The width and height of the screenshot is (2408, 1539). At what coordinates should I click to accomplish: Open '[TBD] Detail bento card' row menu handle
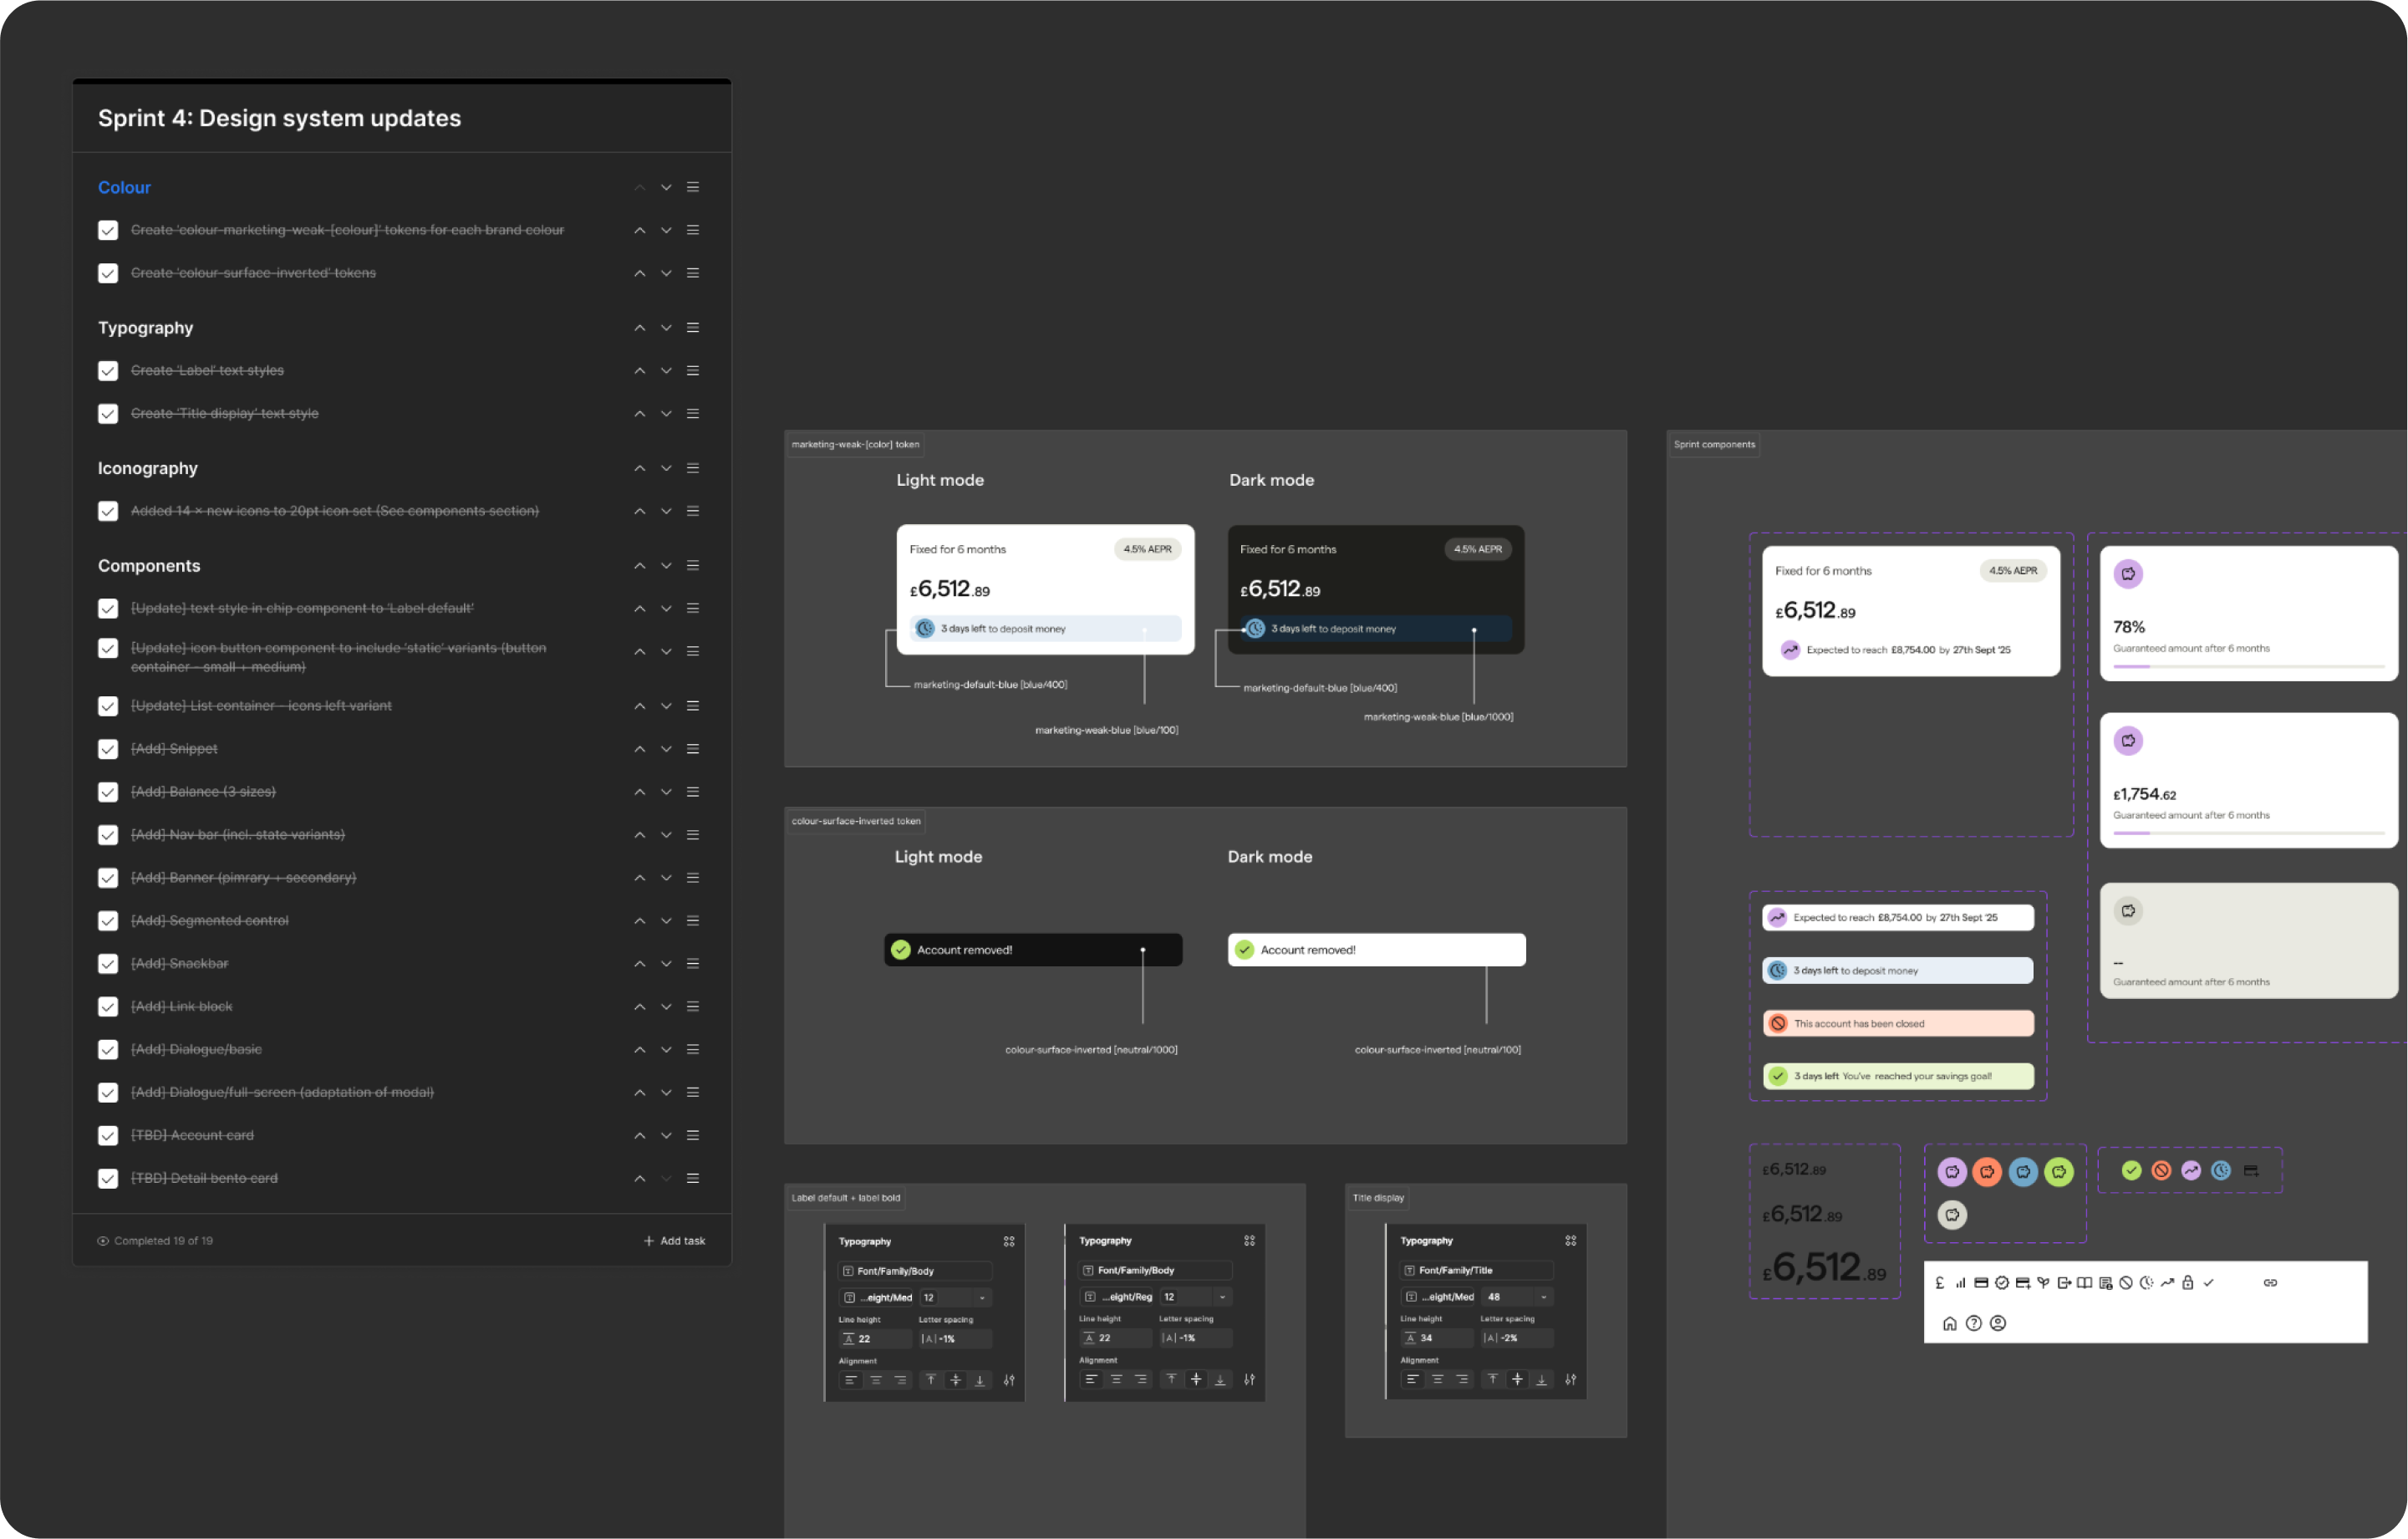pyautogui.click(x=693, y=1179)
